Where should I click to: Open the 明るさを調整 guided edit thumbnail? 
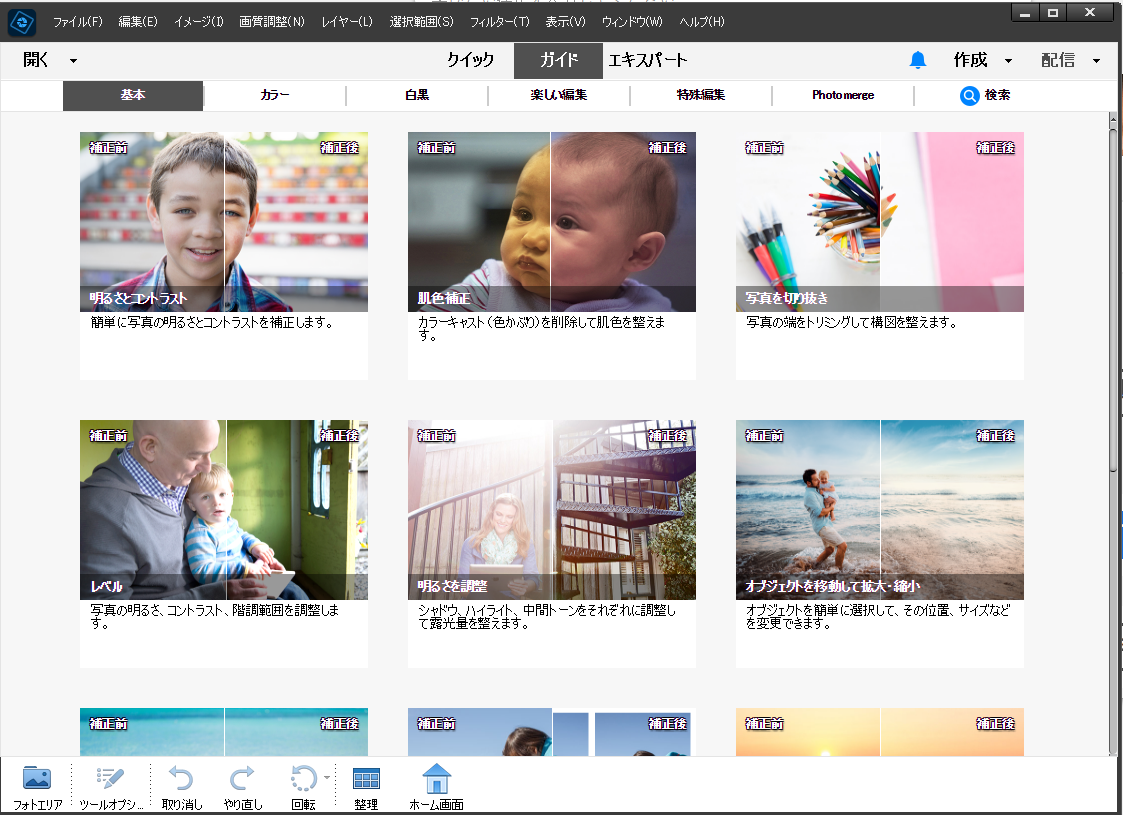(551, 510)
